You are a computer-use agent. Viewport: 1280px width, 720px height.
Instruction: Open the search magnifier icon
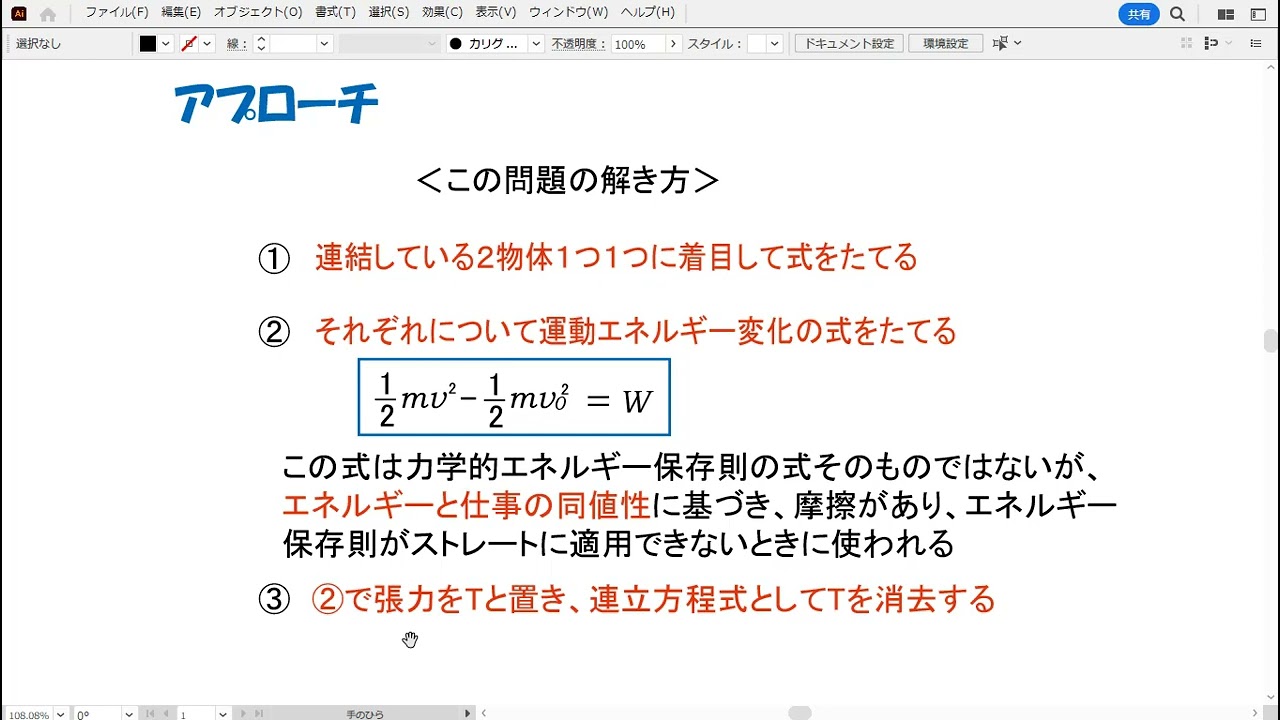pyautogui.click(x=1178, y=14)
